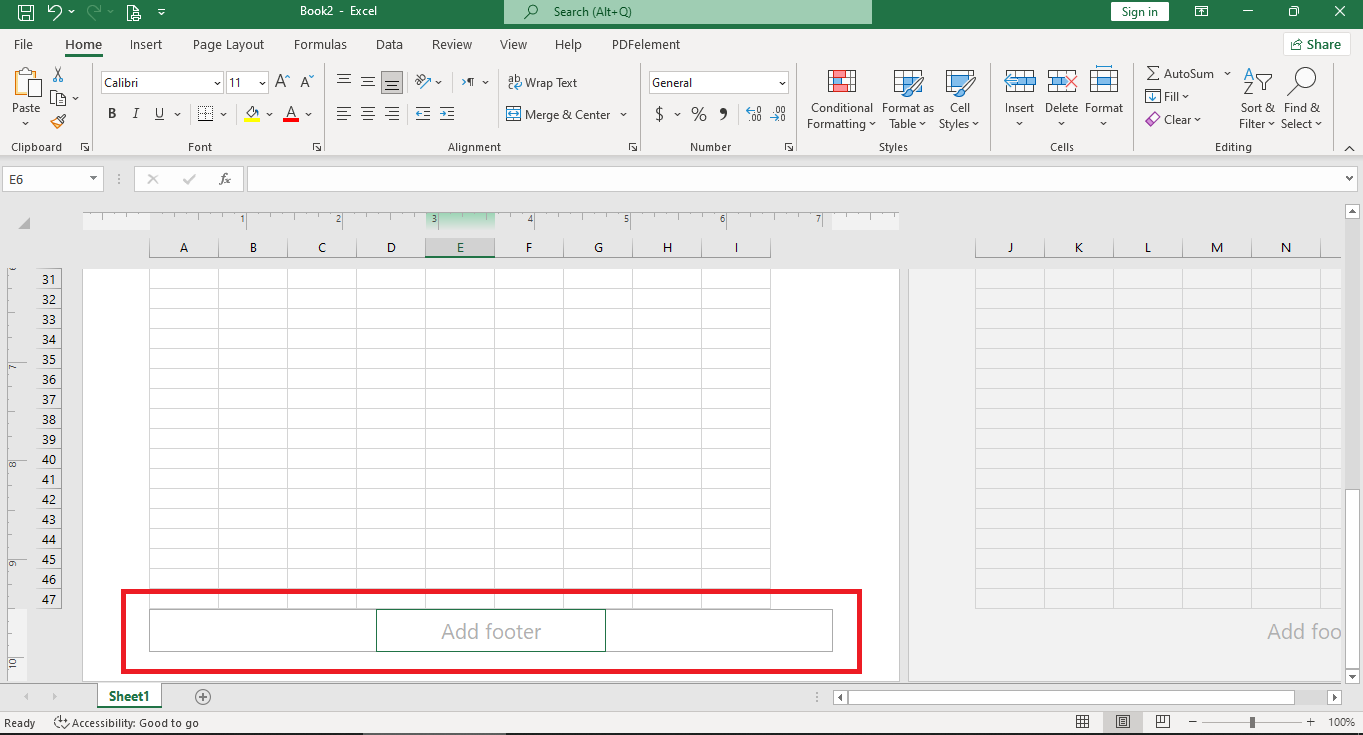This screenshot has height=735, width=1363.
Task: Click the Cut scissors icon
Action: pyautogui.click(x=58, y=75)
